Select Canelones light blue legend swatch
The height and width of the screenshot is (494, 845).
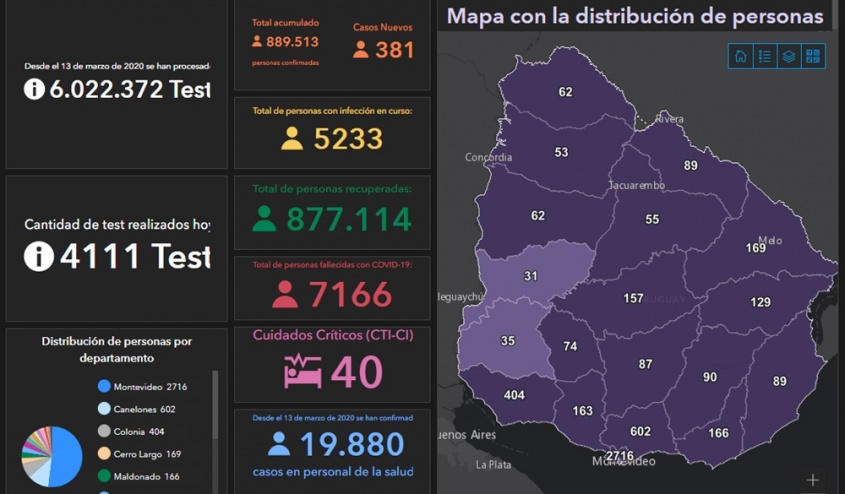tap(104, 409)
